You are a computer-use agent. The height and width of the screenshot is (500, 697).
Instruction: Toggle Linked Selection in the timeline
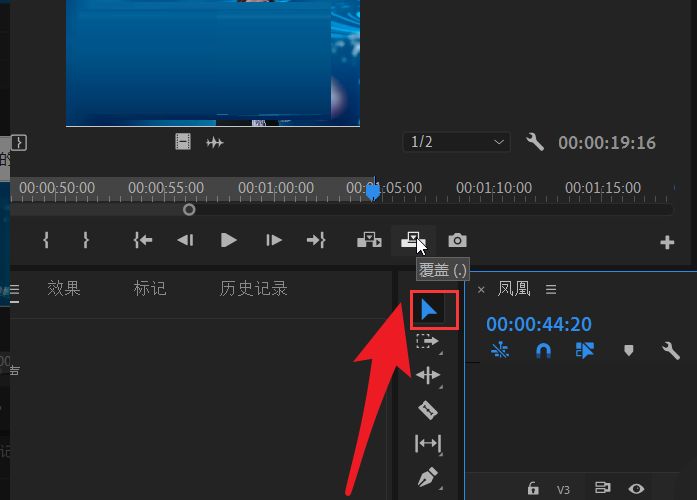(585, 351)
